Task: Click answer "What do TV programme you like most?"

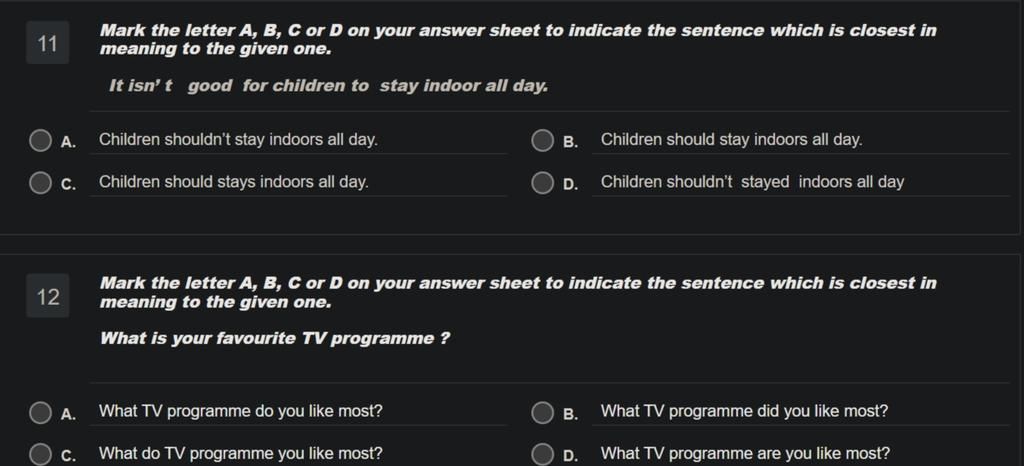Action: [x=241, y=454]
